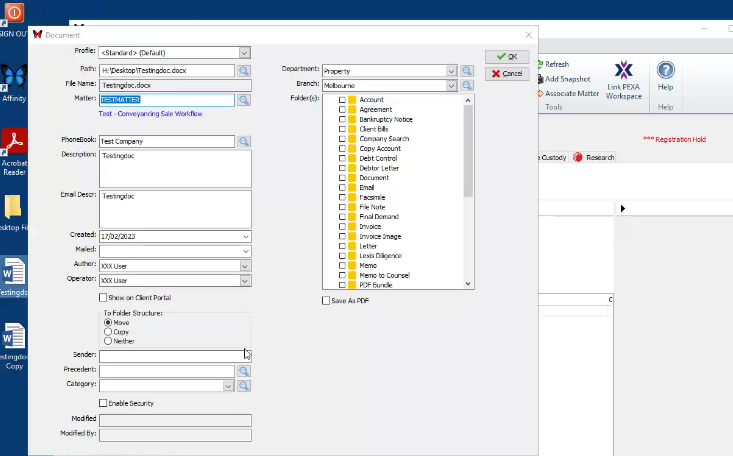Viewport: 733px width, 456px height.
Task: Open the Created date dropdown
Action: (244, 237)
